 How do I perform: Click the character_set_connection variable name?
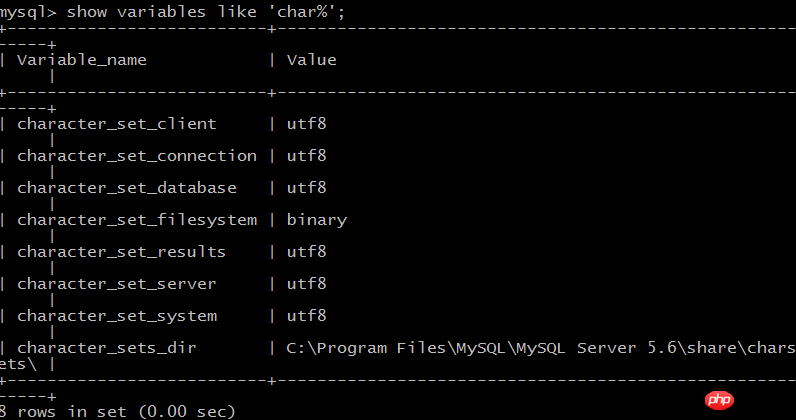[137, 156]
